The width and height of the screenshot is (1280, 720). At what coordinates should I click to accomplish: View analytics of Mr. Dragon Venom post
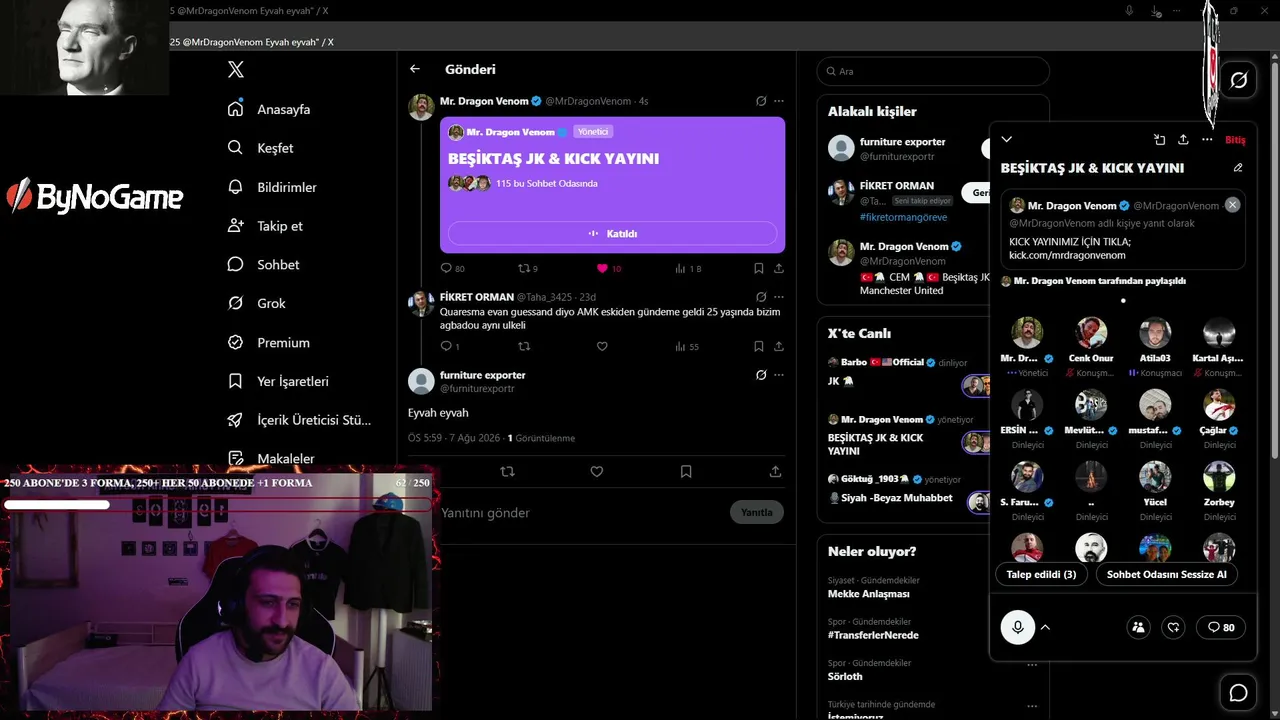[x=688, y=268]
